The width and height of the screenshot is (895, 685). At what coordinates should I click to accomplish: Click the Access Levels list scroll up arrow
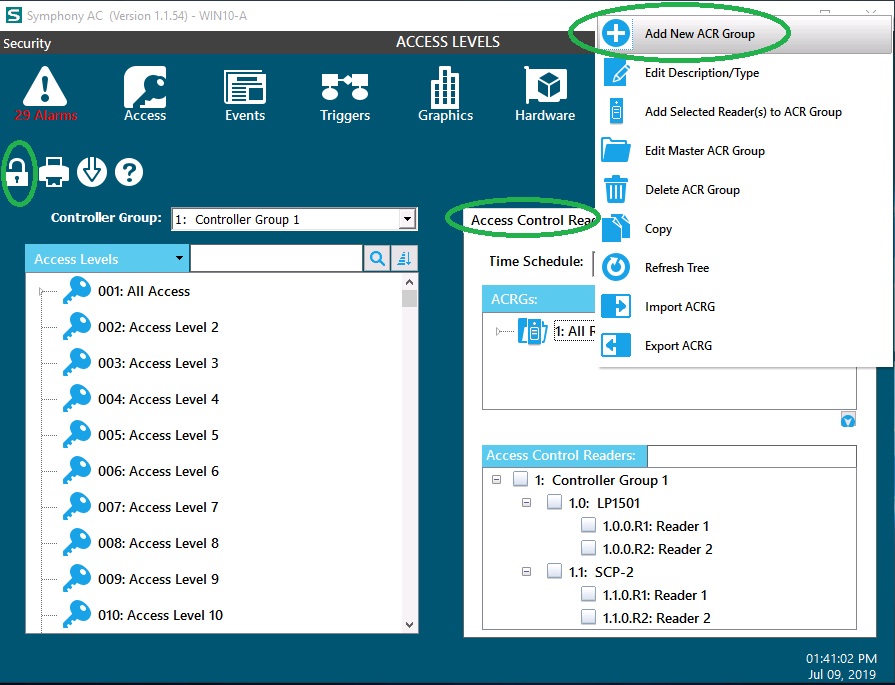409,282
